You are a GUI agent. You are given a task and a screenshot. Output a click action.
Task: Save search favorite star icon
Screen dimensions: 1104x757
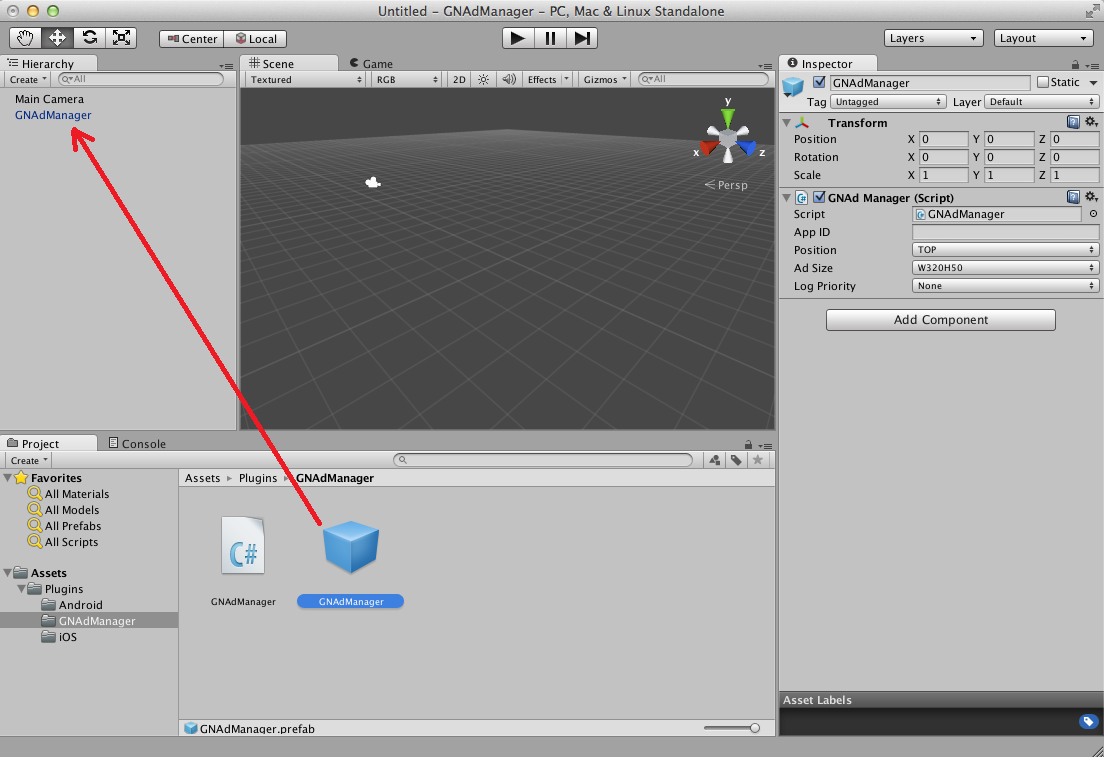point(758,460)
